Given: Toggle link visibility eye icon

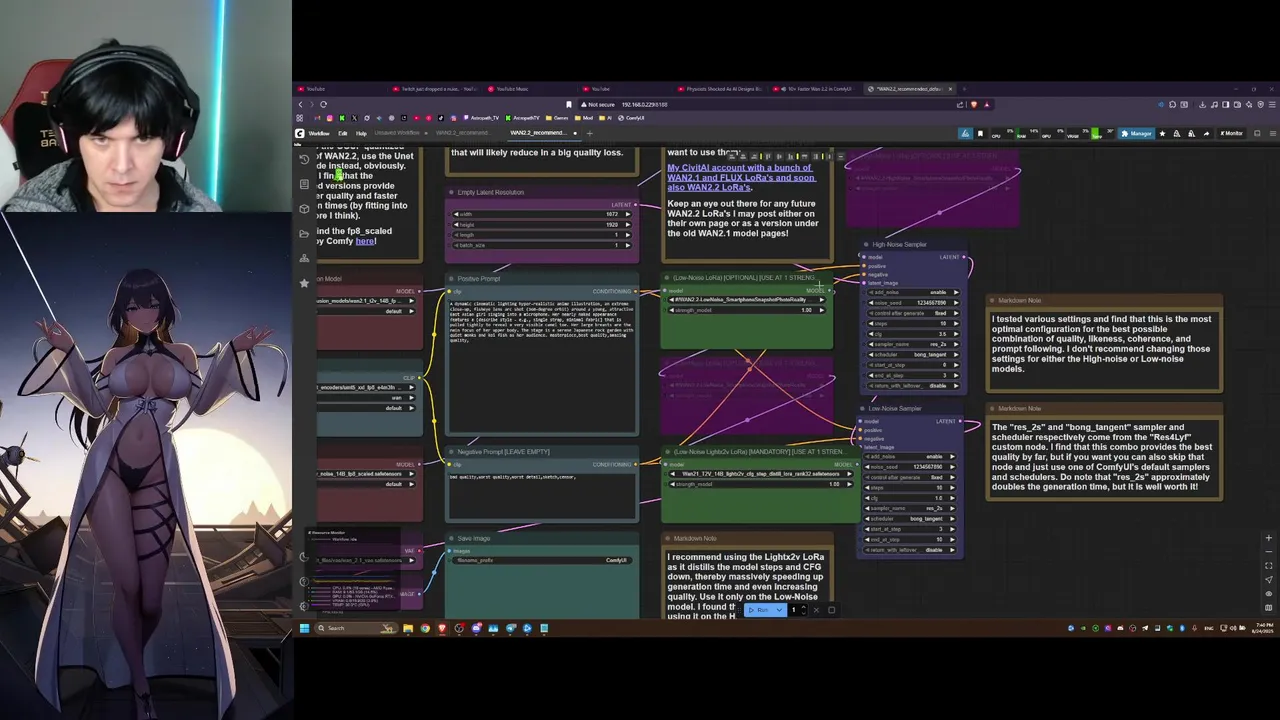Looking at the screenshot, I should pyautogui.click(x=1269, y=593).
